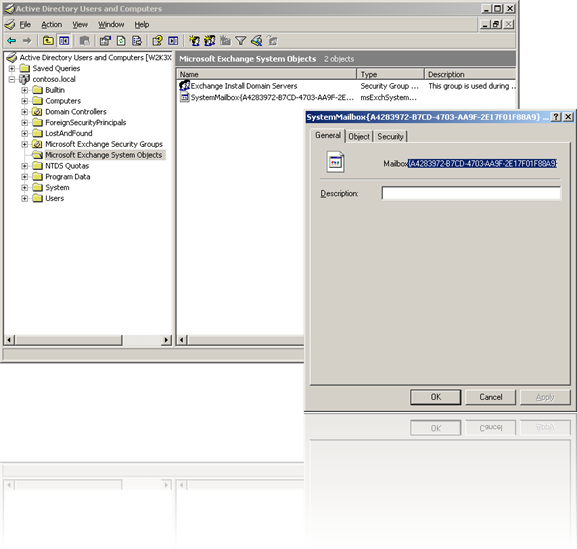Select the Active Directory Users and Computers root node
This screenshot has width=577, height=549.
pyautogui.click(x=95, y=57)
